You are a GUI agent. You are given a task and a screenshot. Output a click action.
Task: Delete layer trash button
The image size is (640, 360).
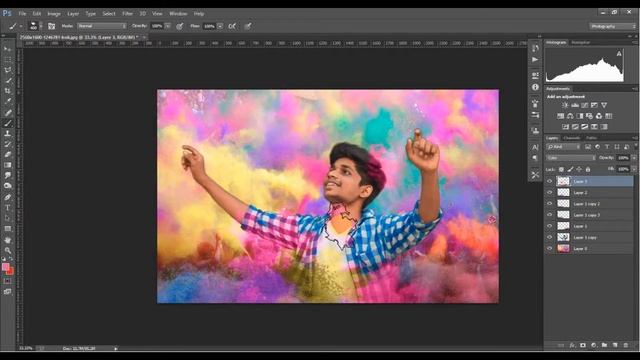point(626,345)
